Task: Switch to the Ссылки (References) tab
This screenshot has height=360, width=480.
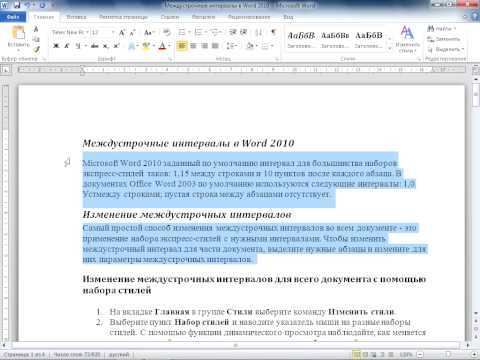Action: [170, 17]
